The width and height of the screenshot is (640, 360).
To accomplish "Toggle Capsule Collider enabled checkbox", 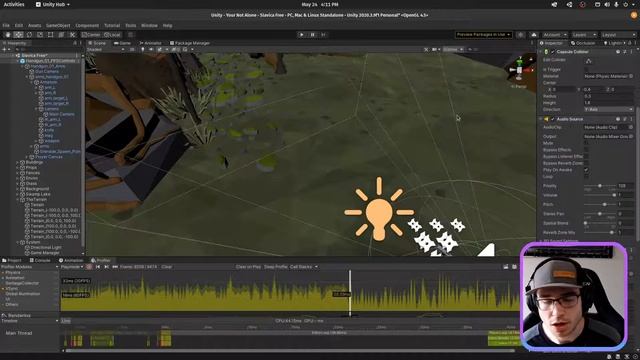I will point(553,52).
